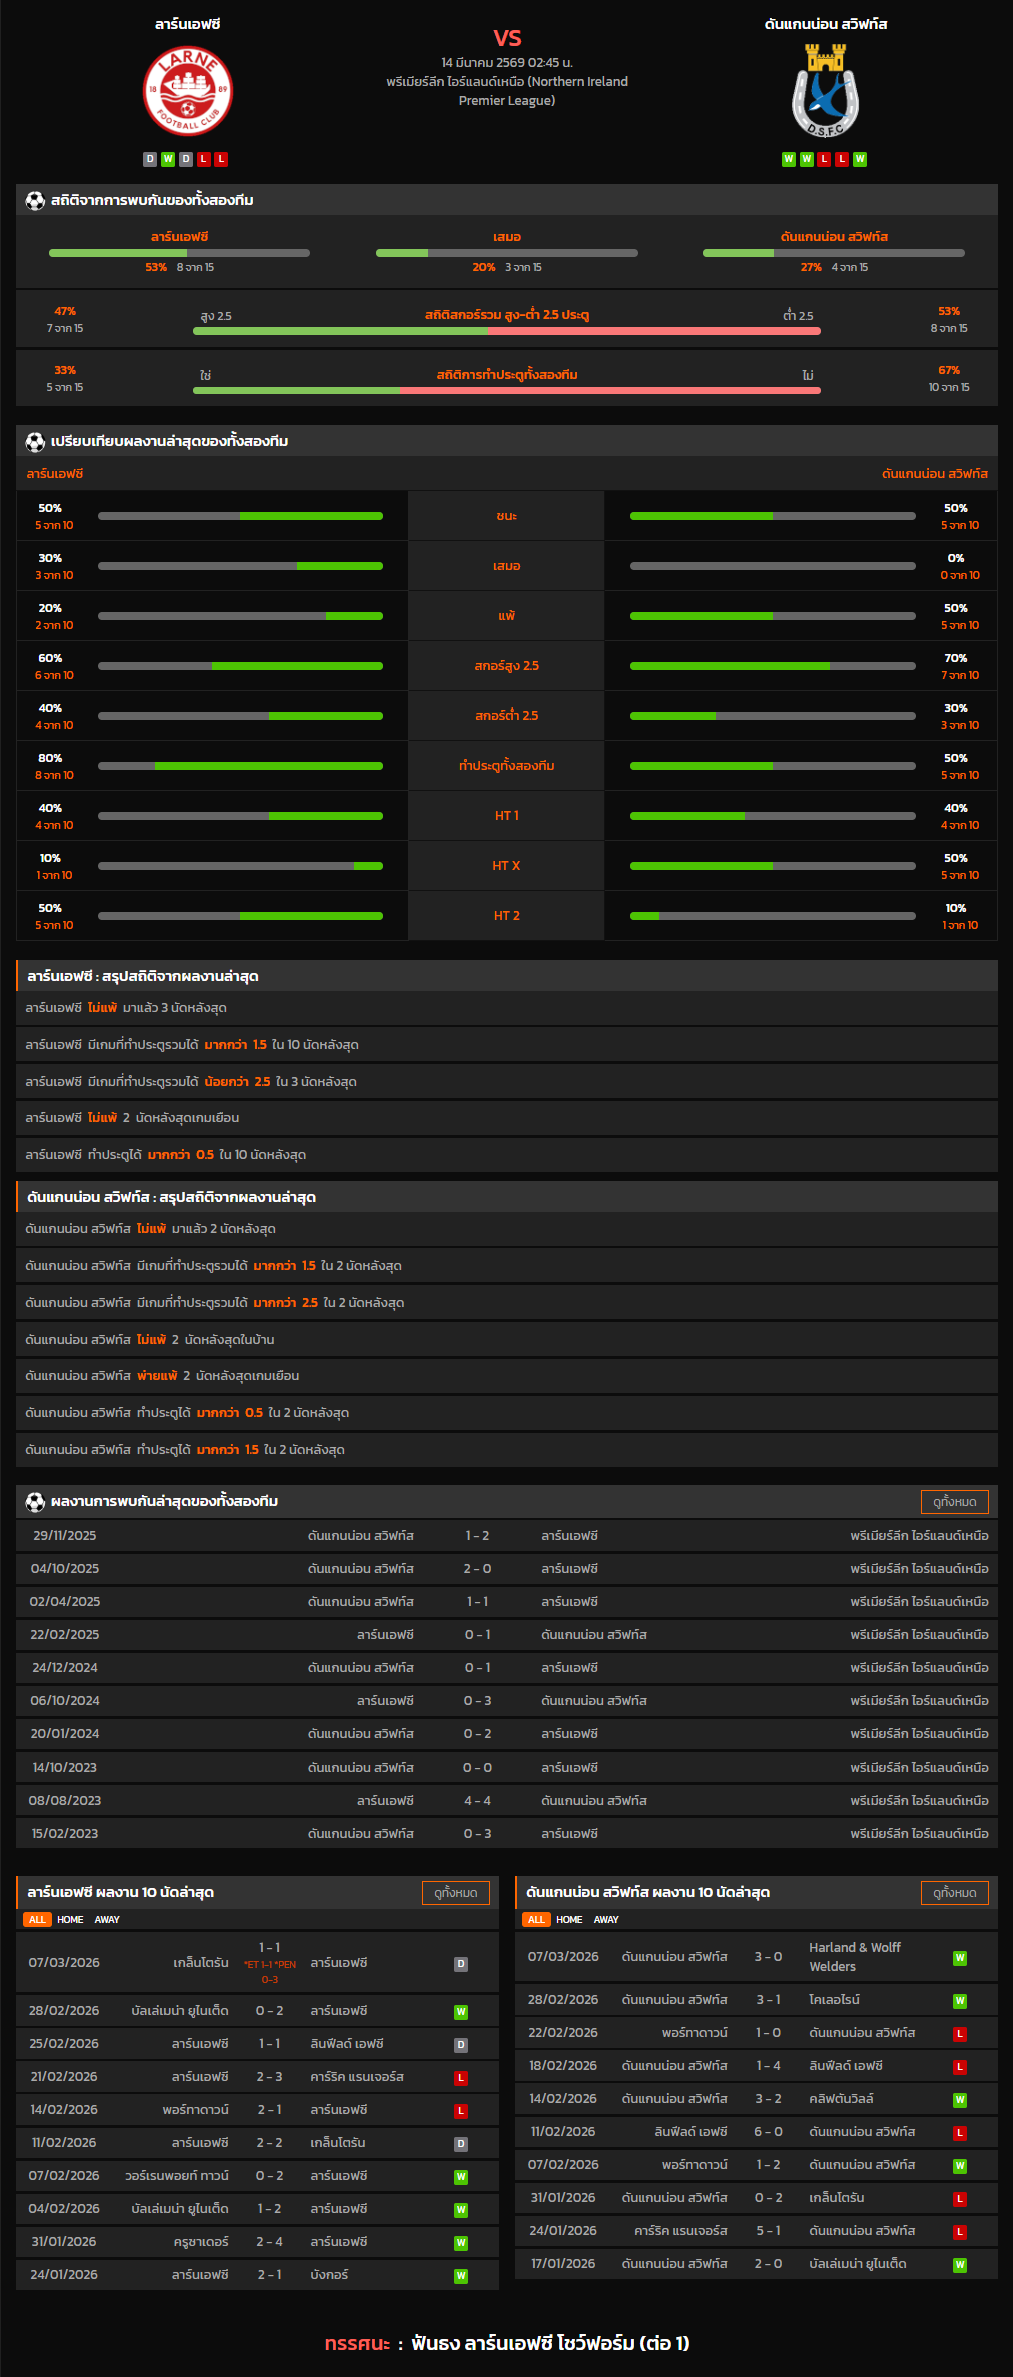Click the soccer ball icon beside recent form comparison
Screen dimensions: 1013x2377
point(35,441)
